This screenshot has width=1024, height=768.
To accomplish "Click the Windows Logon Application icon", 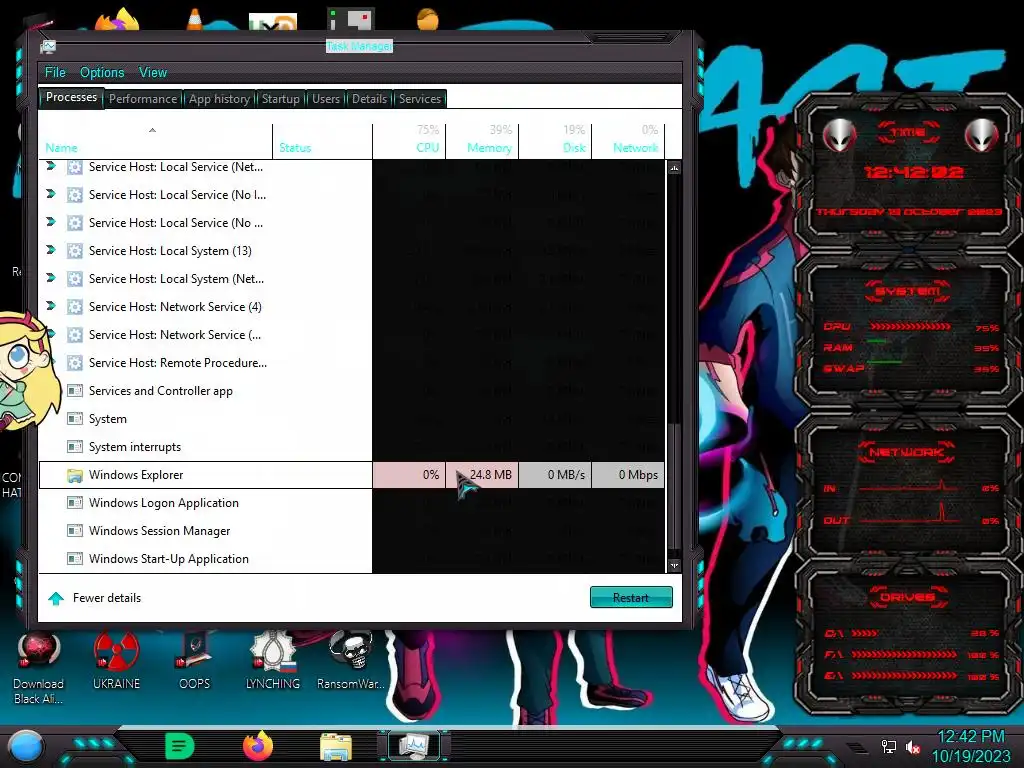I will tap(75, 503).
